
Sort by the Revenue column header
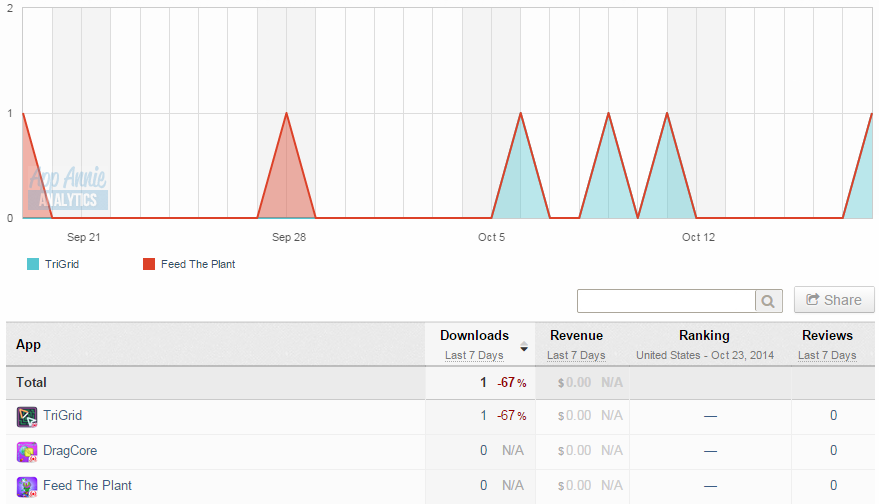576,335
